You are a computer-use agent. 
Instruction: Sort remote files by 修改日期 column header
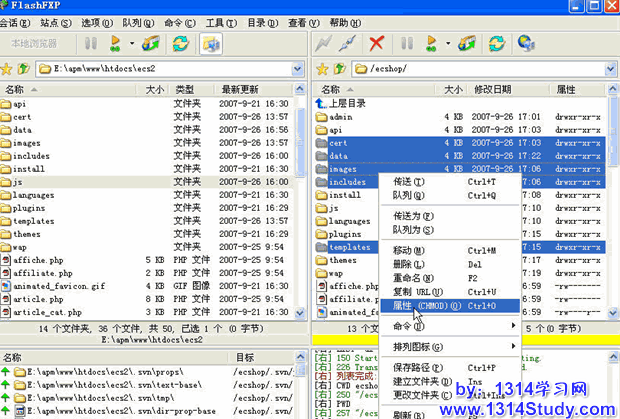click(492, 89)
